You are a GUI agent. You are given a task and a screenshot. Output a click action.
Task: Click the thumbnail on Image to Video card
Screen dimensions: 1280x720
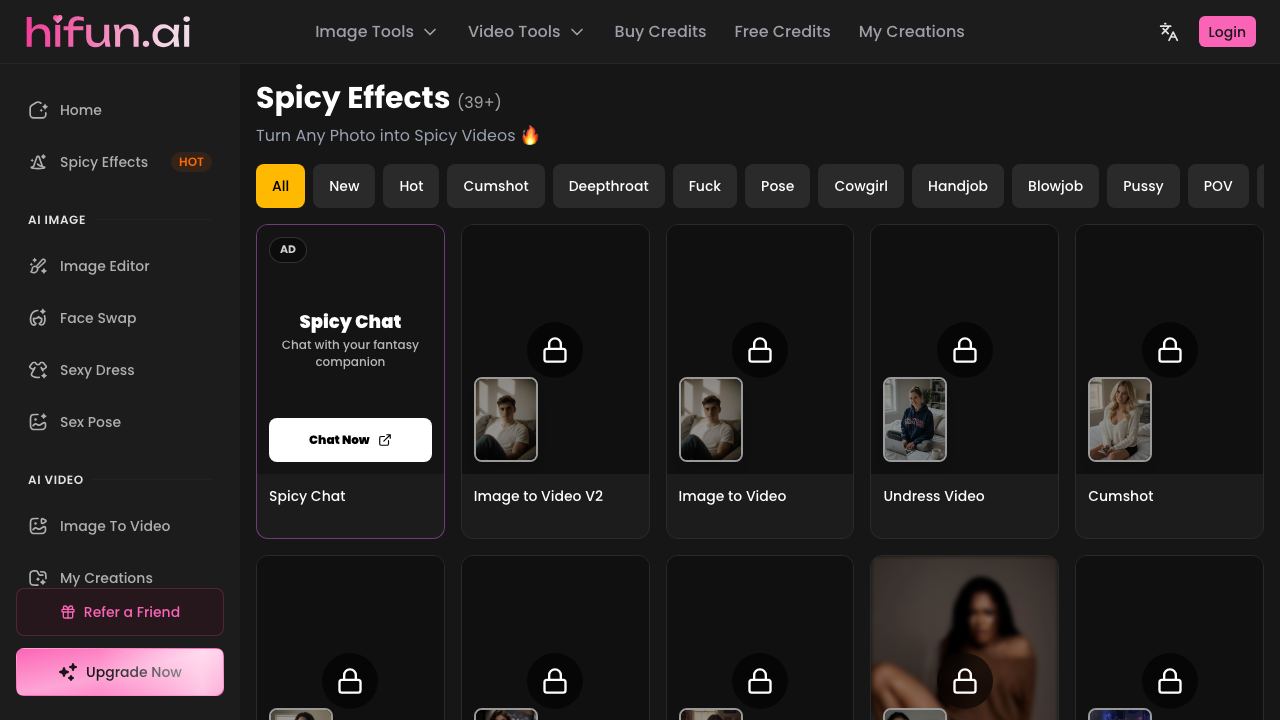(x=711, y=419)
